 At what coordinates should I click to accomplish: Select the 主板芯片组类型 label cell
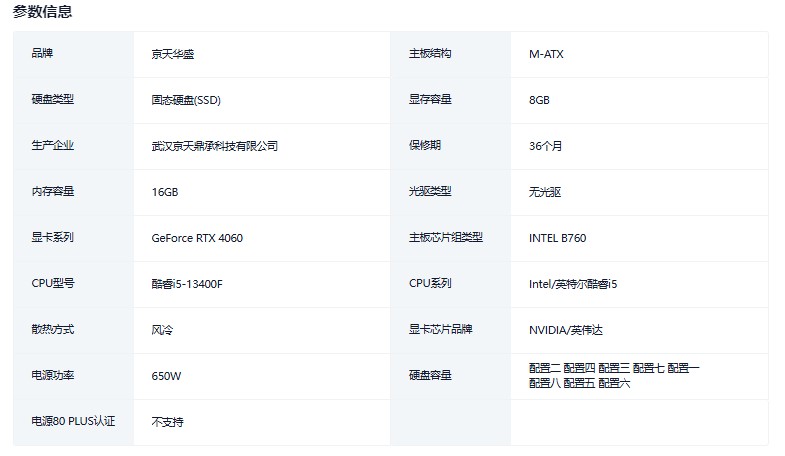click(x=446, y=238)
